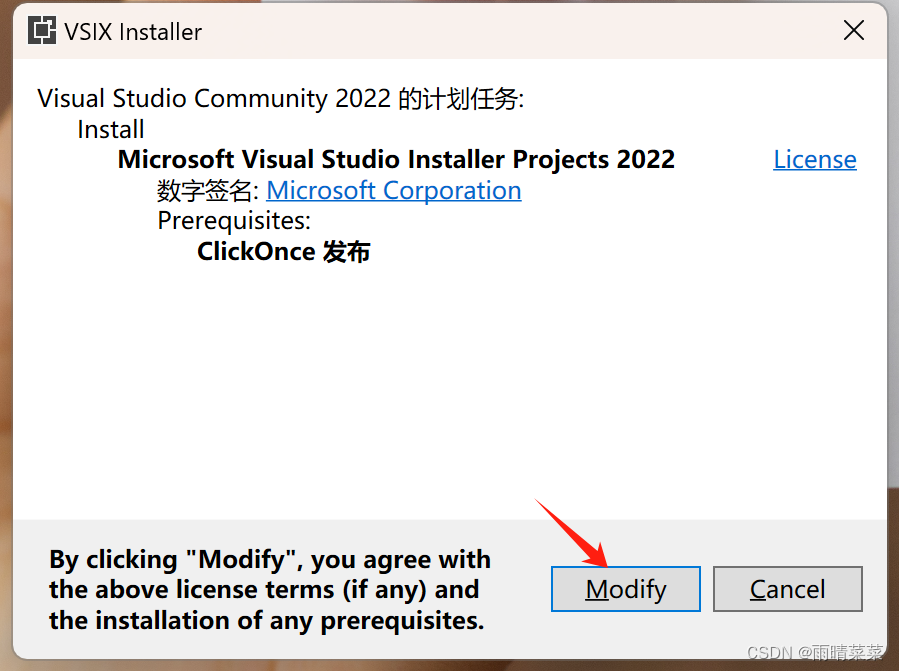Viewport: 899px width, 671px height.
Task: Click the Microsoft Corporation signature link
Action: click(393, 190)
